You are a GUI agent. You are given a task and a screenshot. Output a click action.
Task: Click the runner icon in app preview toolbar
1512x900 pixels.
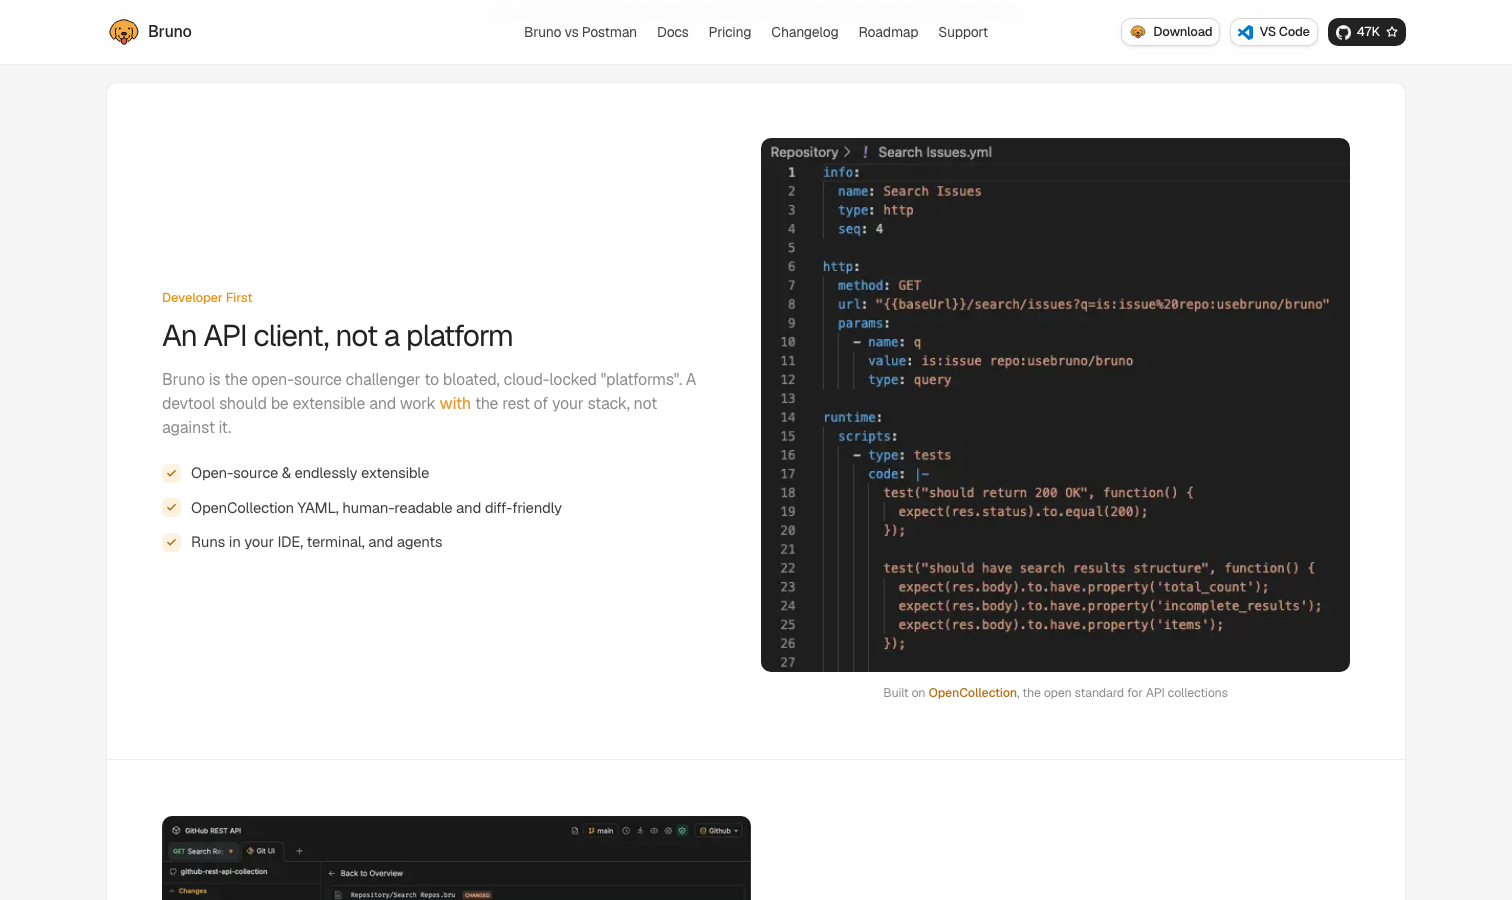click(641, 831)
